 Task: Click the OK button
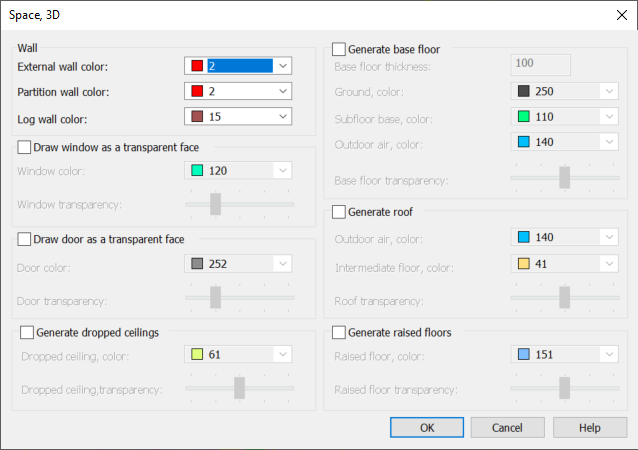(x=427, y=428)
